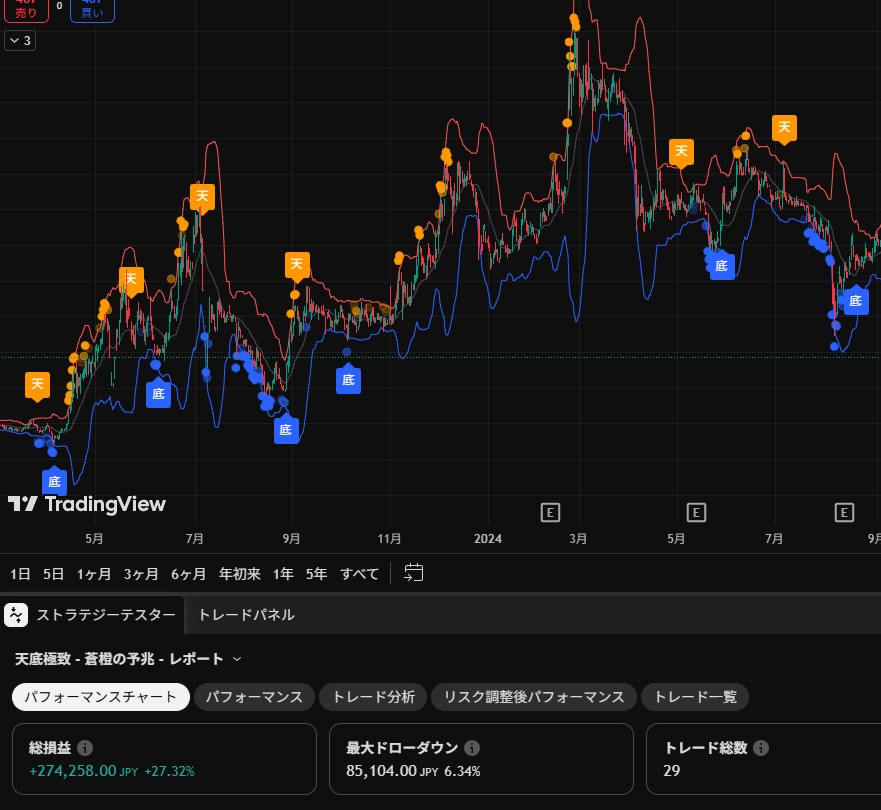Collapse the indicator legend showing 3
881x810 pixels.
(x=20, y=41)
